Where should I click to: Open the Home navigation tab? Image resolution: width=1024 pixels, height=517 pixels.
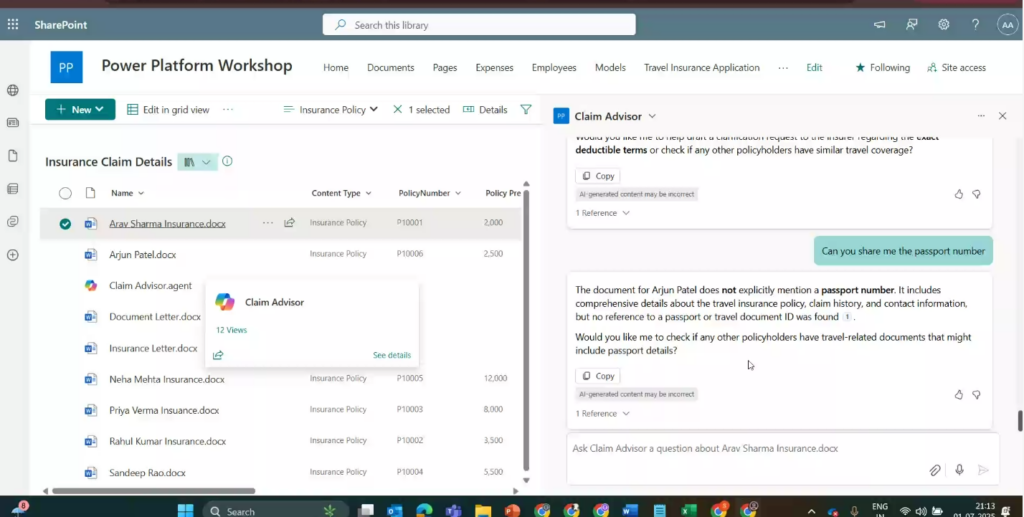click(336, 67)
